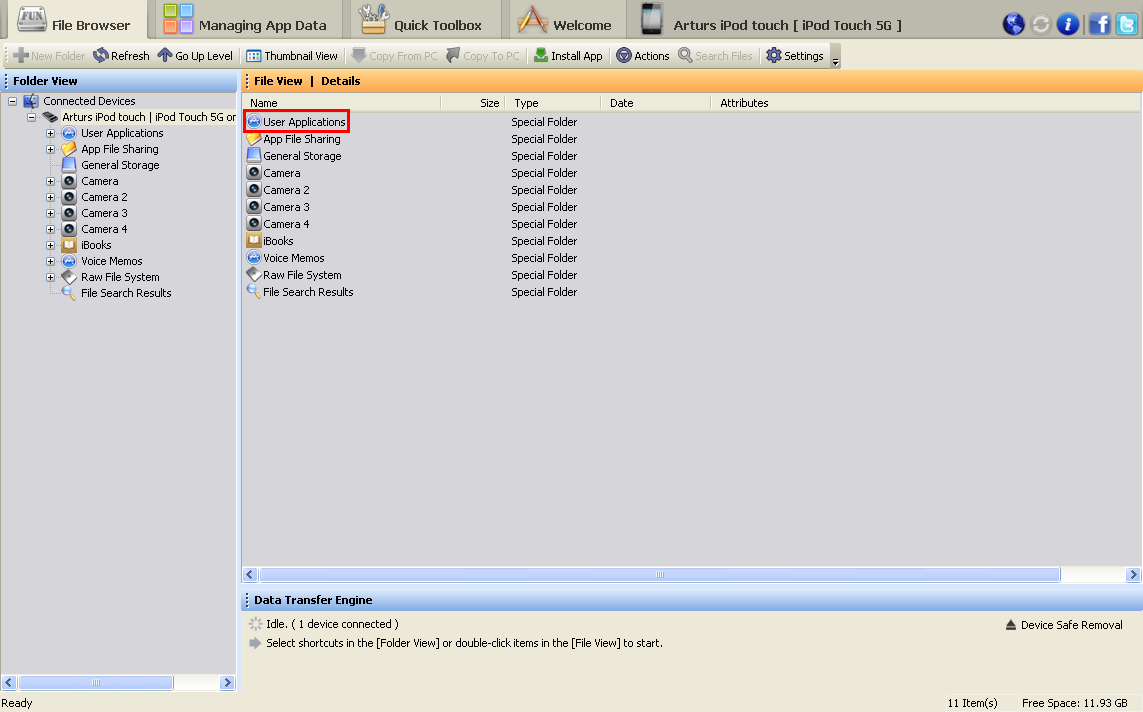Screen dimensions: 1143x712
Task: Sort by the Name column header
Action: [x=341, y=103]
